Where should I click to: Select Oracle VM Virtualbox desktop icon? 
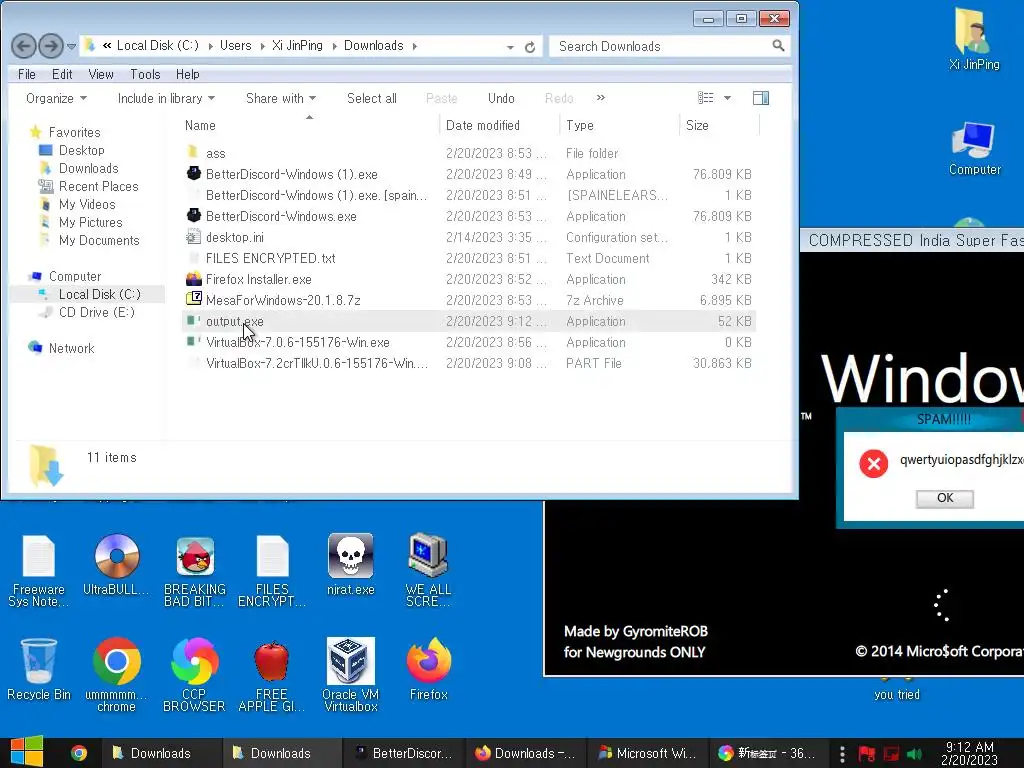(351, 675)
